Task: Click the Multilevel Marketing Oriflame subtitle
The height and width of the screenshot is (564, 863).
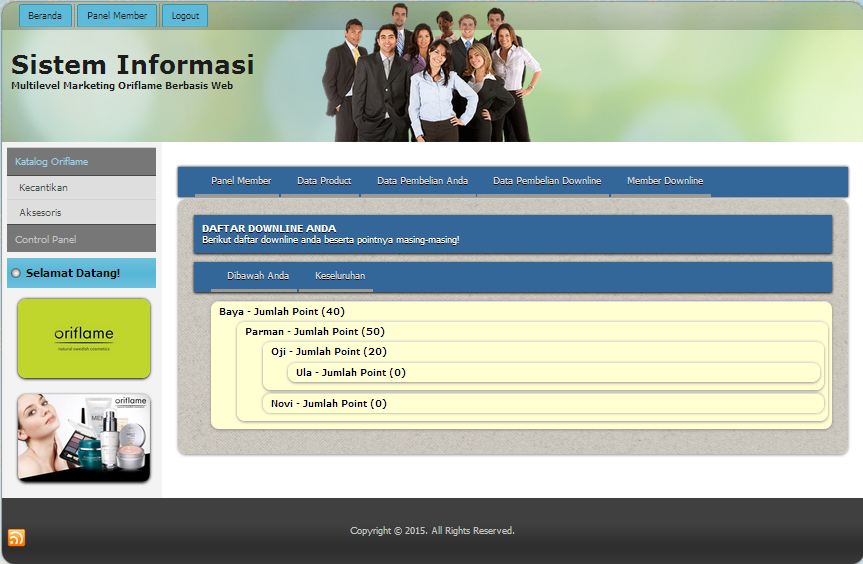Action: pos(122,86)
